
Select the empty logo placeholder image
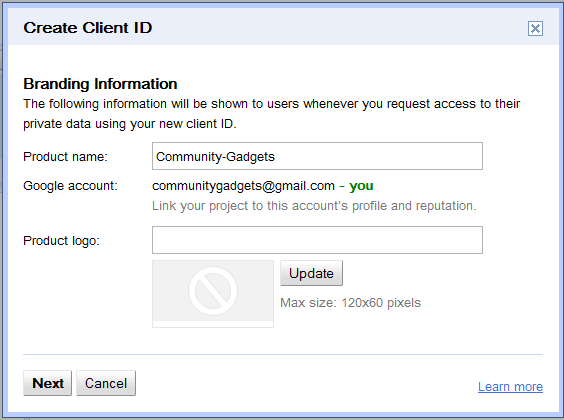pyautogui.click(x=213, y=293)
